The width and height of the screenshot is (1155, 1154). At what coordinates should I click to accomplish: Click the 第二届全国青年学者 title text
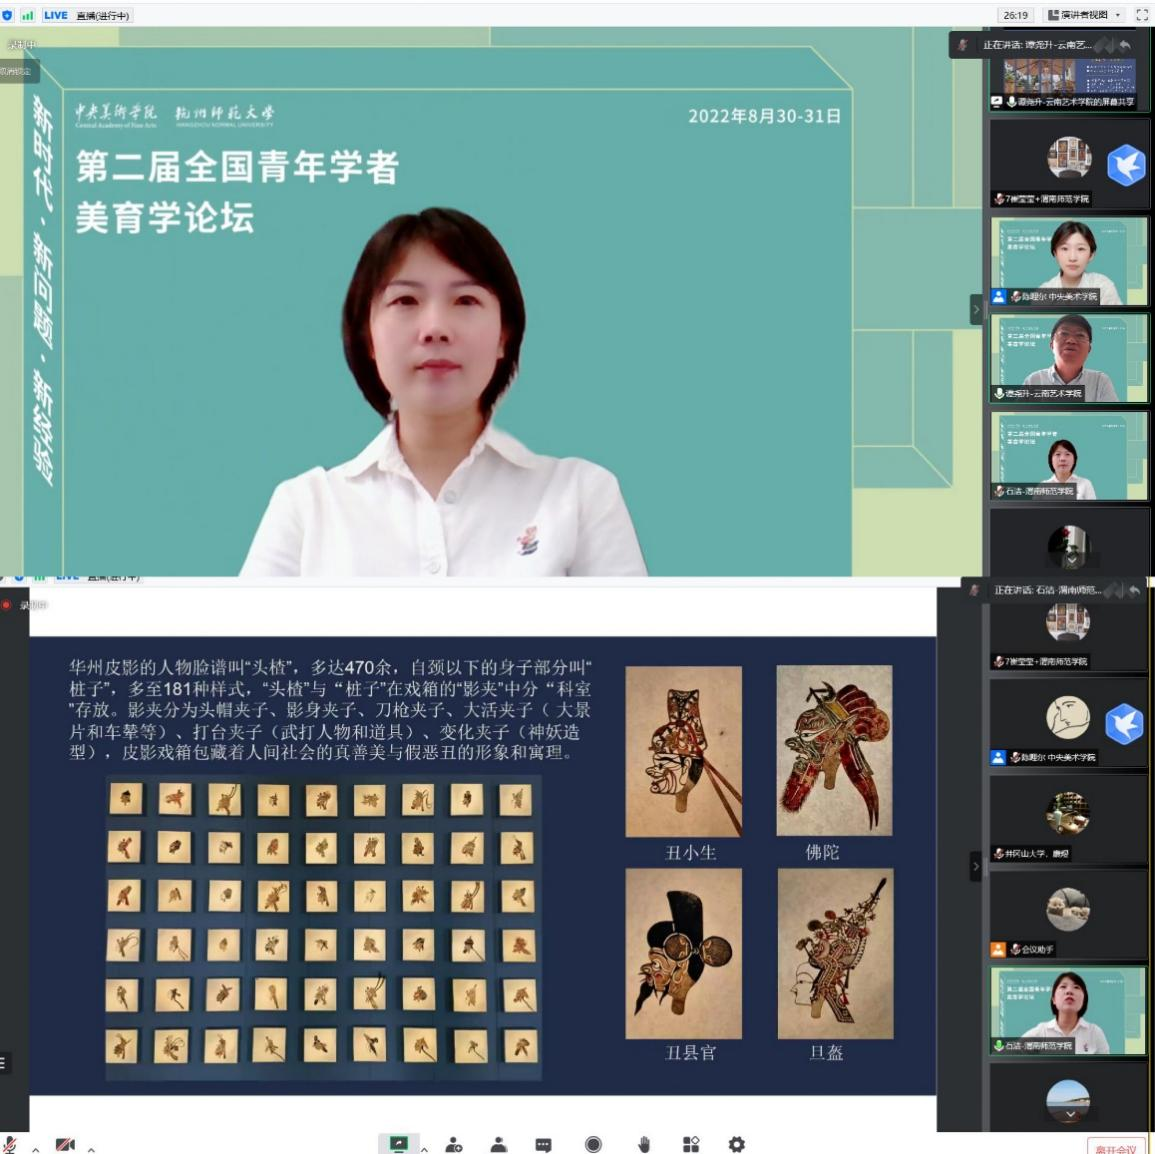pos(237,166)
